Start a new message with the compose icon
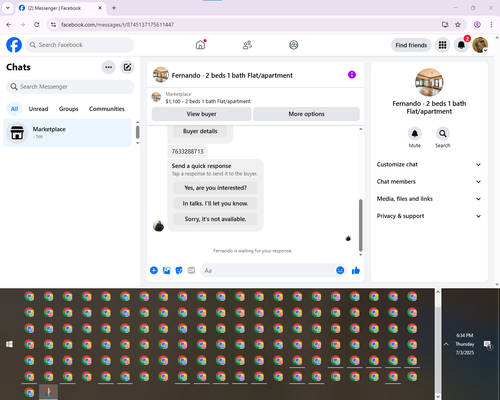Screen dimensions: 500x400 coord(127,67)
